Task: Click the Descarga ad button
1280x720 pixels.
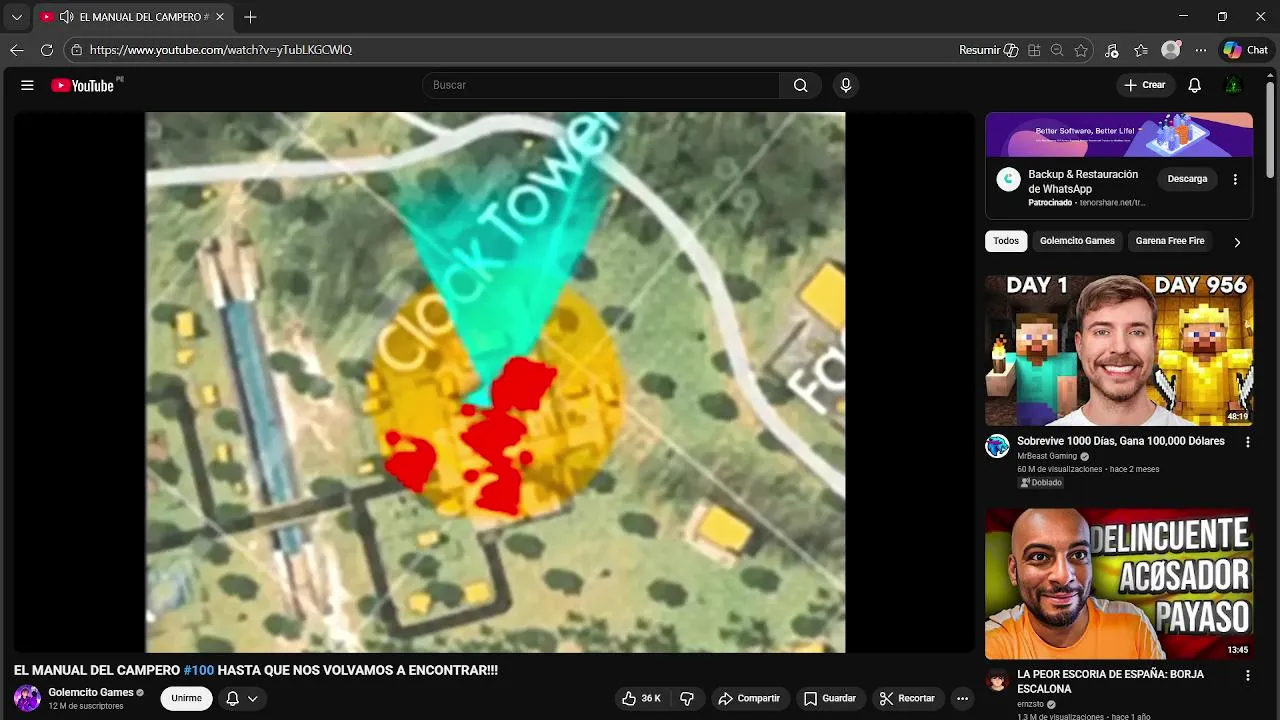Action: [x=1187, y=179]
